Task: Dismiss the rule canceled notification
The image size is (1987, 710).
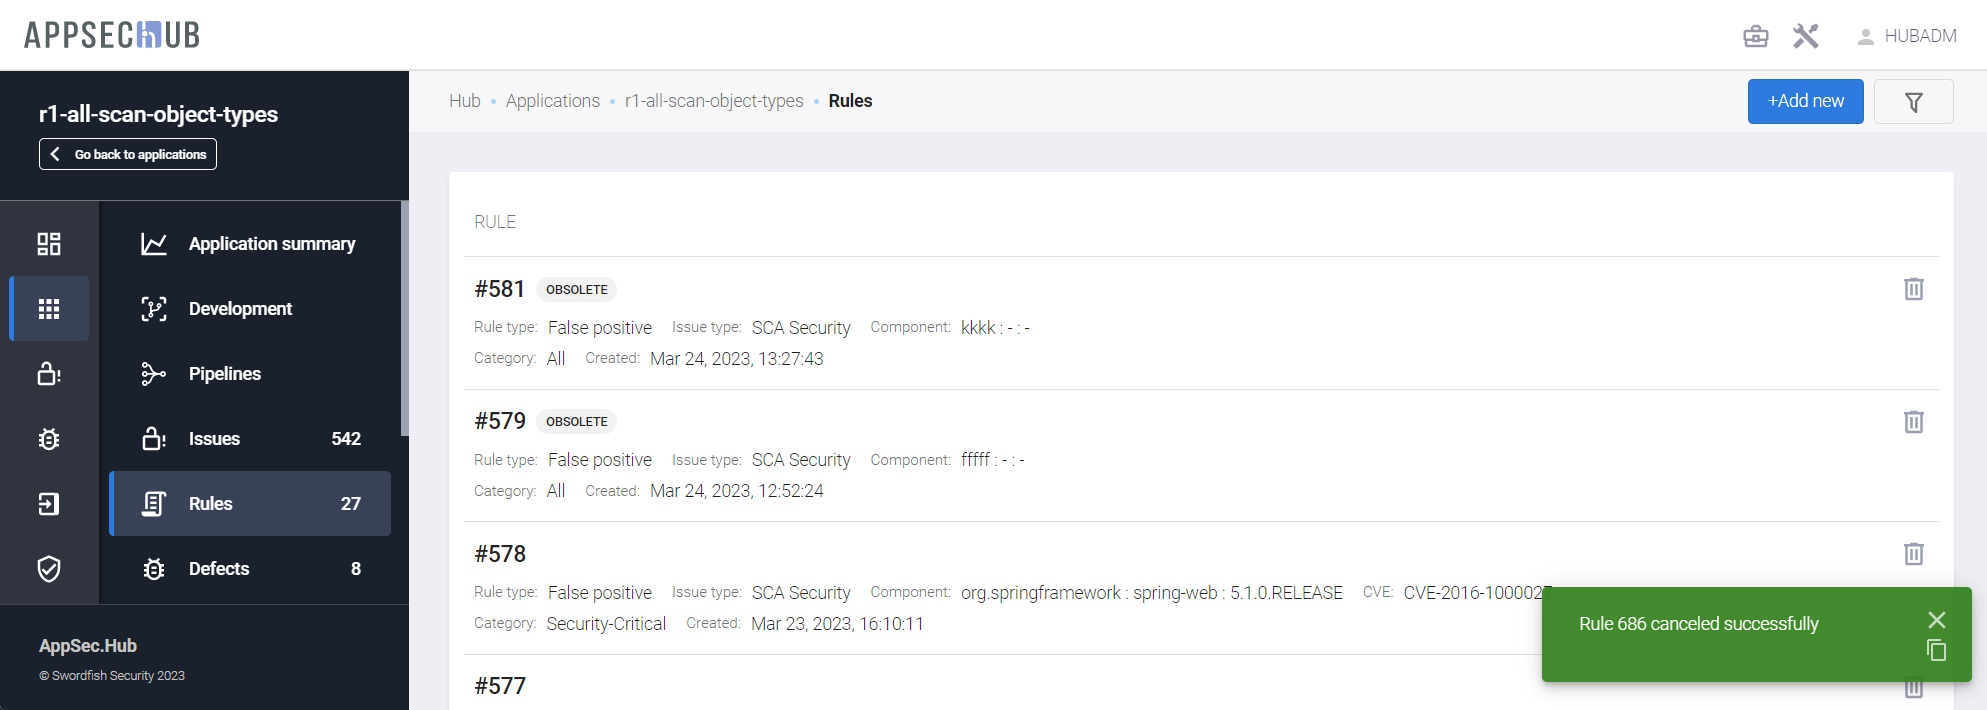Action: [1936, 620]
